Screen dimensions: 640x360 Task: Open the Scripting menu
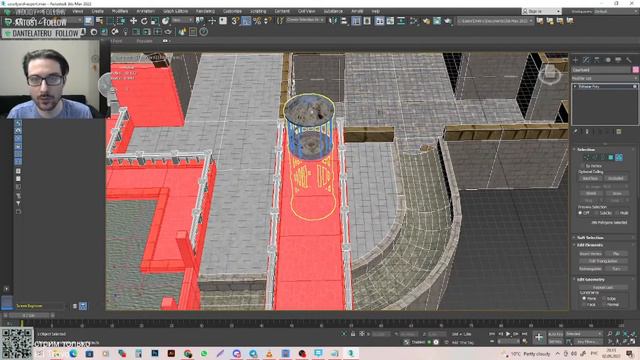tap(258, 11)
